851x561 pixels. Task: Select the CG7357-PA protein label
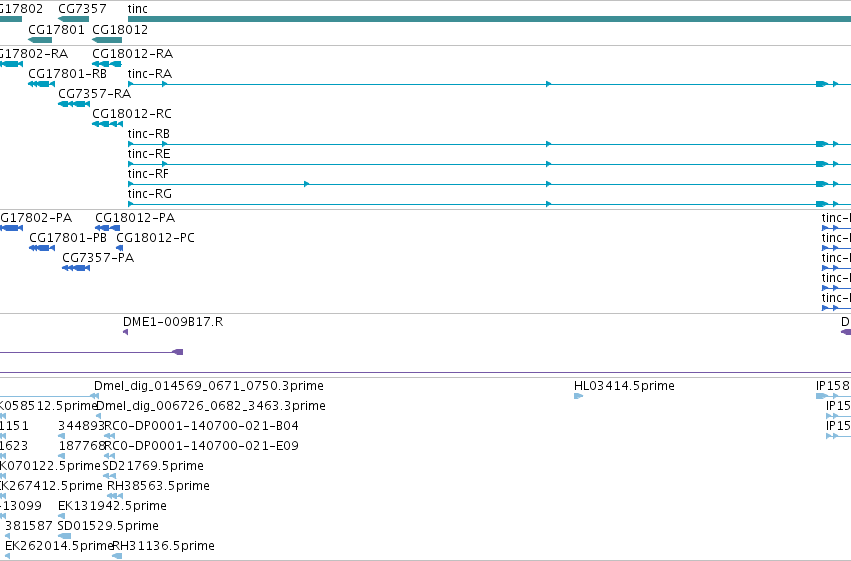tap(98, 258)
